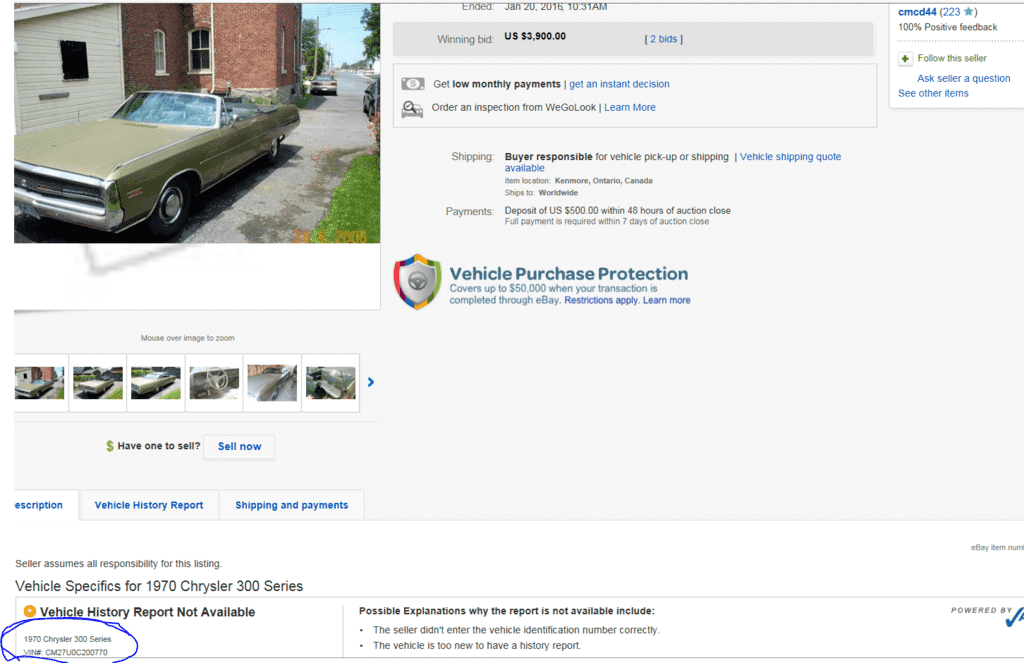The height and width of the screenshot is (663, 1024).
Task: Click the orange Vehicle History Report warning icon
Action: click(x=30, y=612)
